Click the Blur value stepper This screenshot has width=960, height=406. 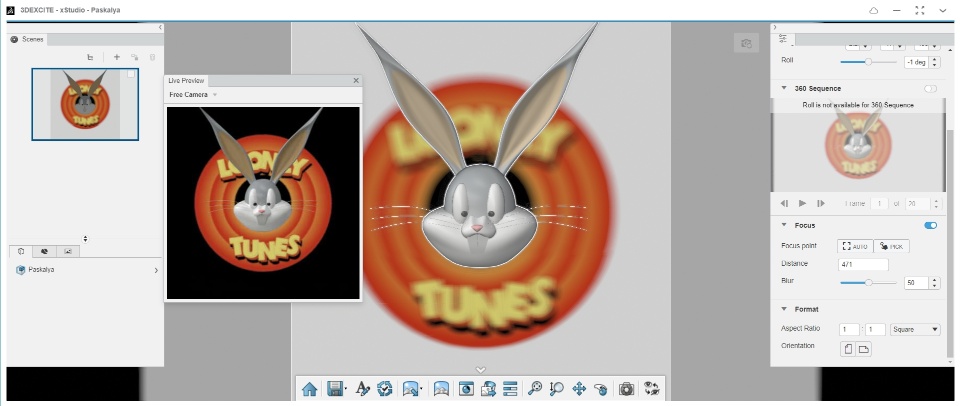point(934,283)
